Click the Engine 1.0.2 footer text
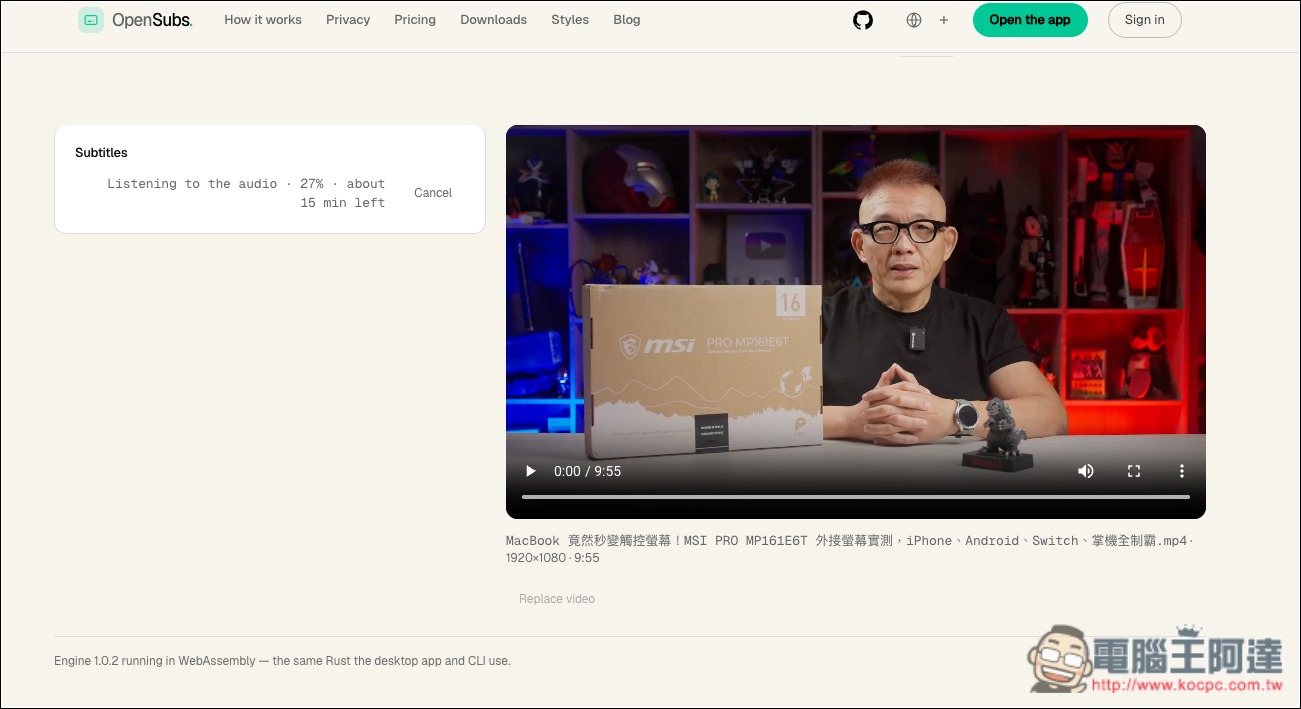The image size is (1301, 709). [282, 661]
